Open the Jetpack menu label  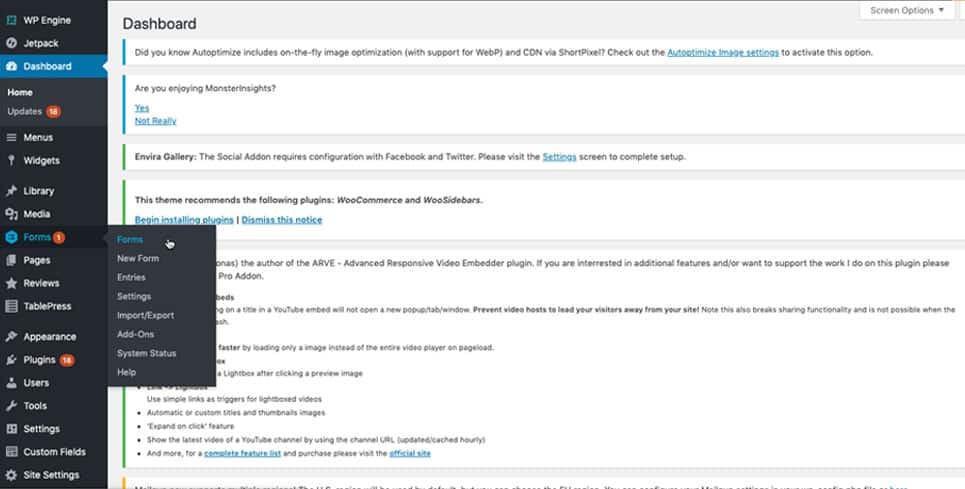[x=41, y=43]
